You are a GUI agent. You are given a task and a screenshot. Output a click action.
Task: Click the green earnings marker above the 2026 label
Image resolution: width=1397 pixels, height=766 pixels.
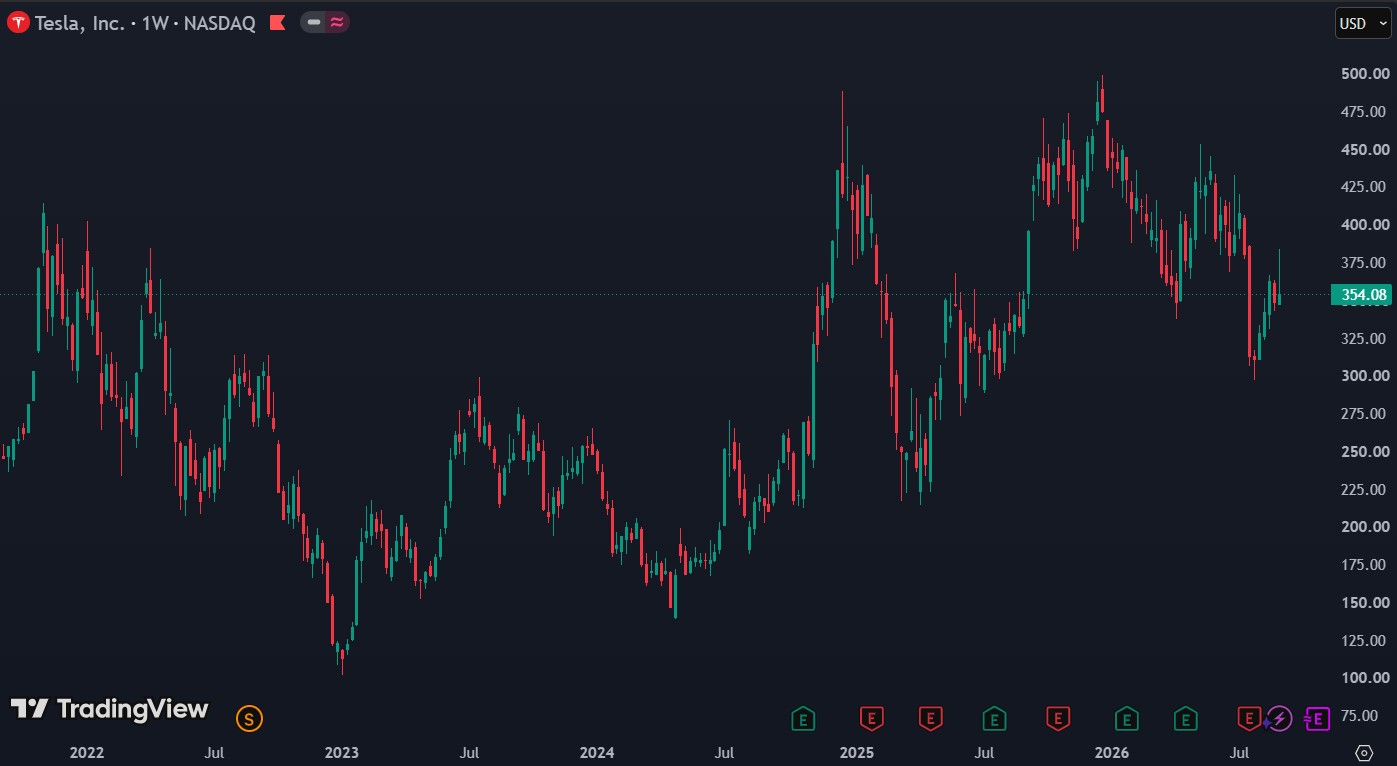(x=1127, y=718)
